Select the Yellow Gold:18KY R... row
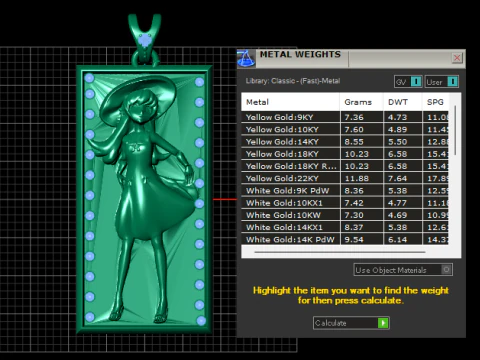The image size is (480, 360). pyautogui.click(x=345, y=166)
